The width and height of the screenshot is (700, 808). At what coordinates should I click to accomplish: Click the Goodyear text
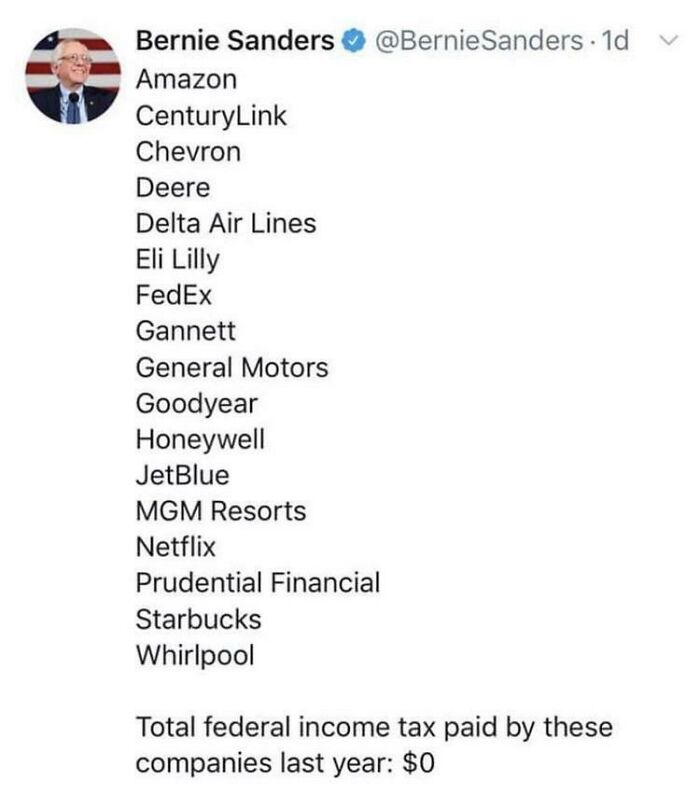pos(197,404)
